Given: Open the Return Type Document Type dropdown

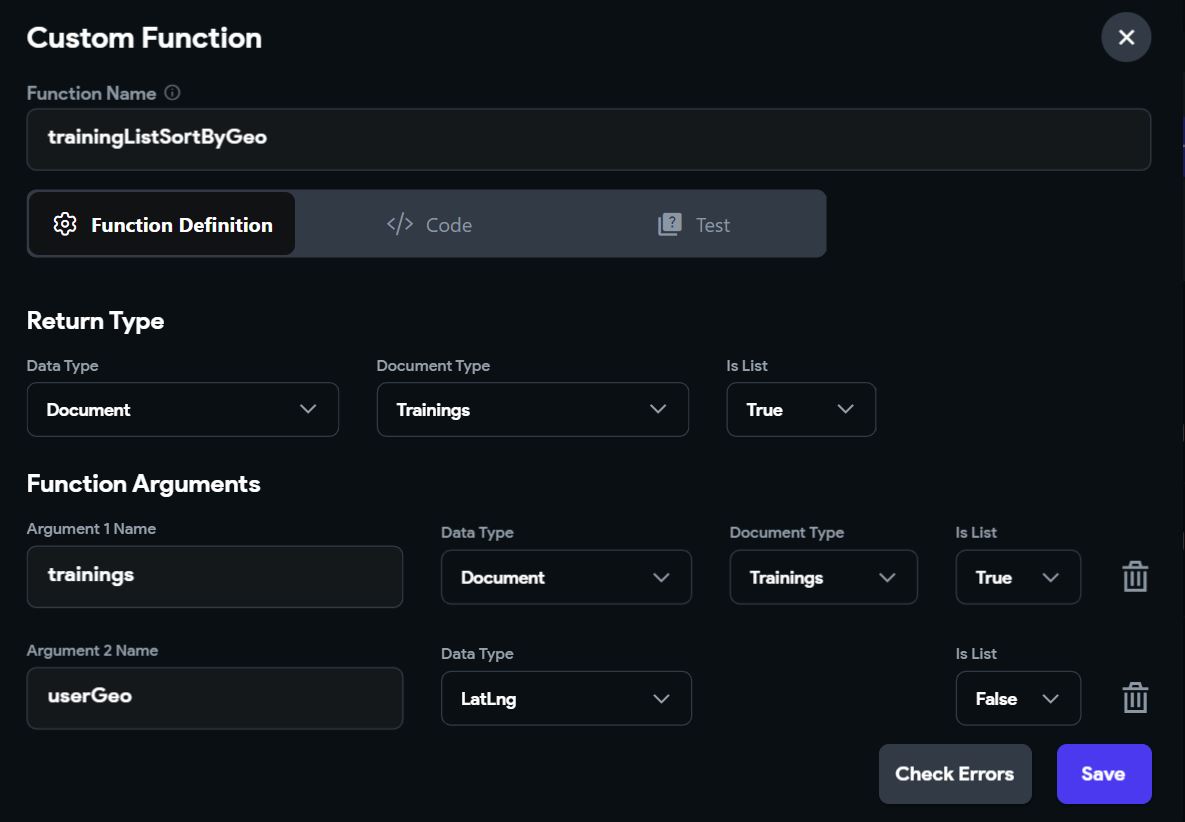Looking at the screenshot, I should coord(533,409).
